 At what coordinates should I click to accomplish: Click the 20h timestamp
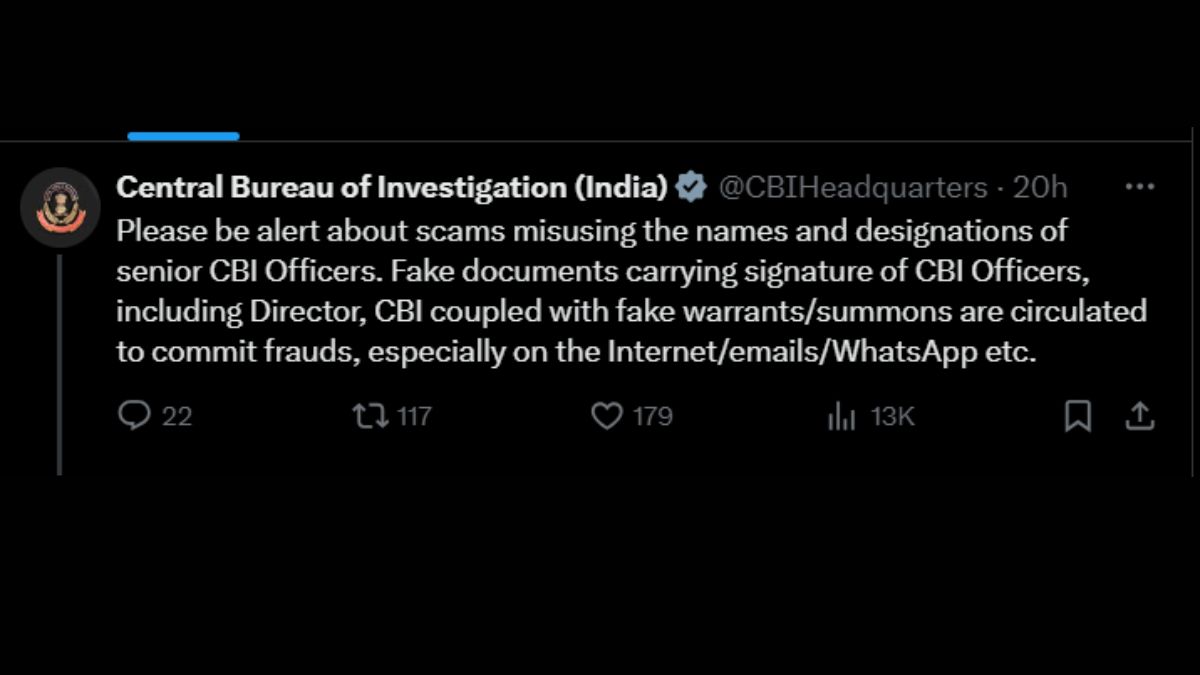pyautogui.click(x=1040, y=187)
